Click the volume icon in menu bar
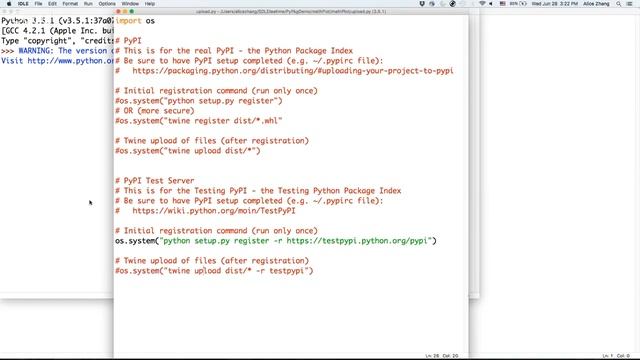This screenshot has height=360, width=640. [x=491, y=4]
